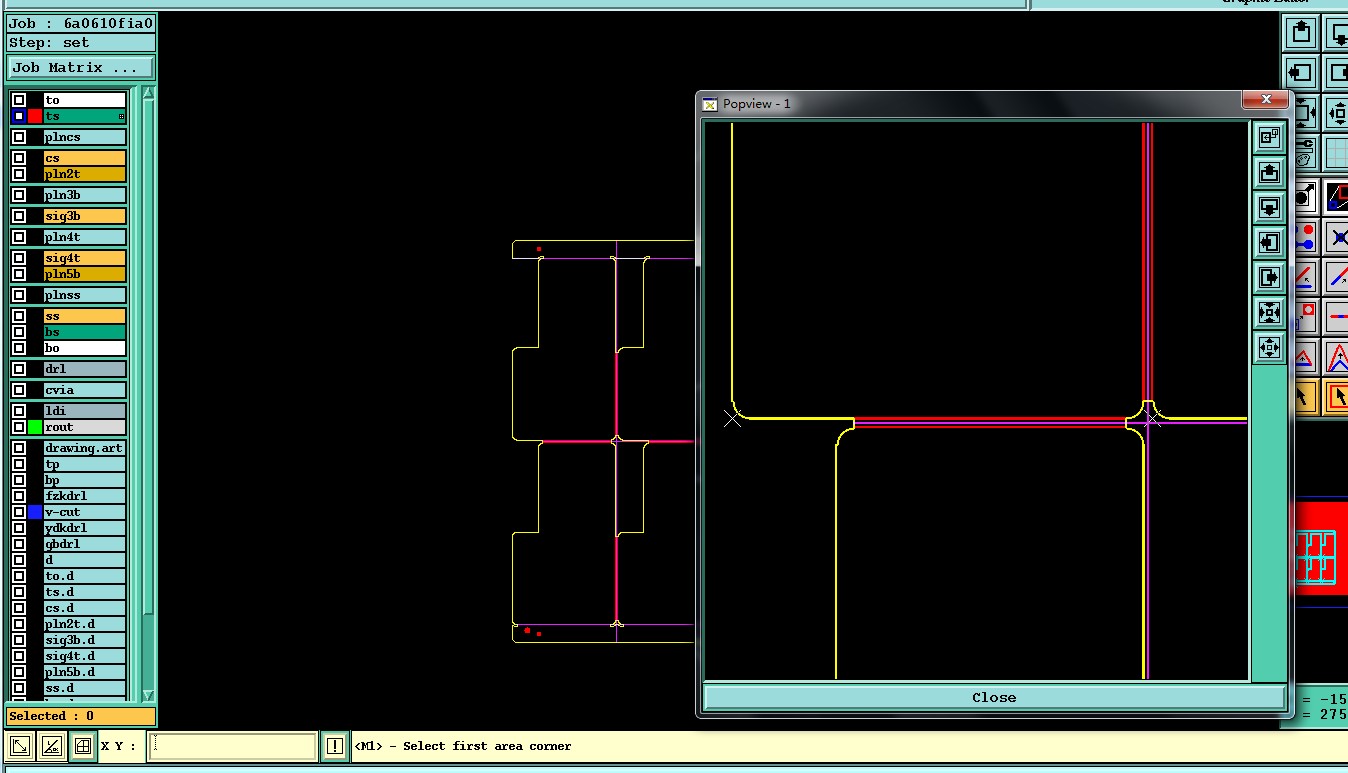1348x773 pixels.
Task: Pan right in the Popview window
Action: pyautogui.click(x=1269, y=278)
